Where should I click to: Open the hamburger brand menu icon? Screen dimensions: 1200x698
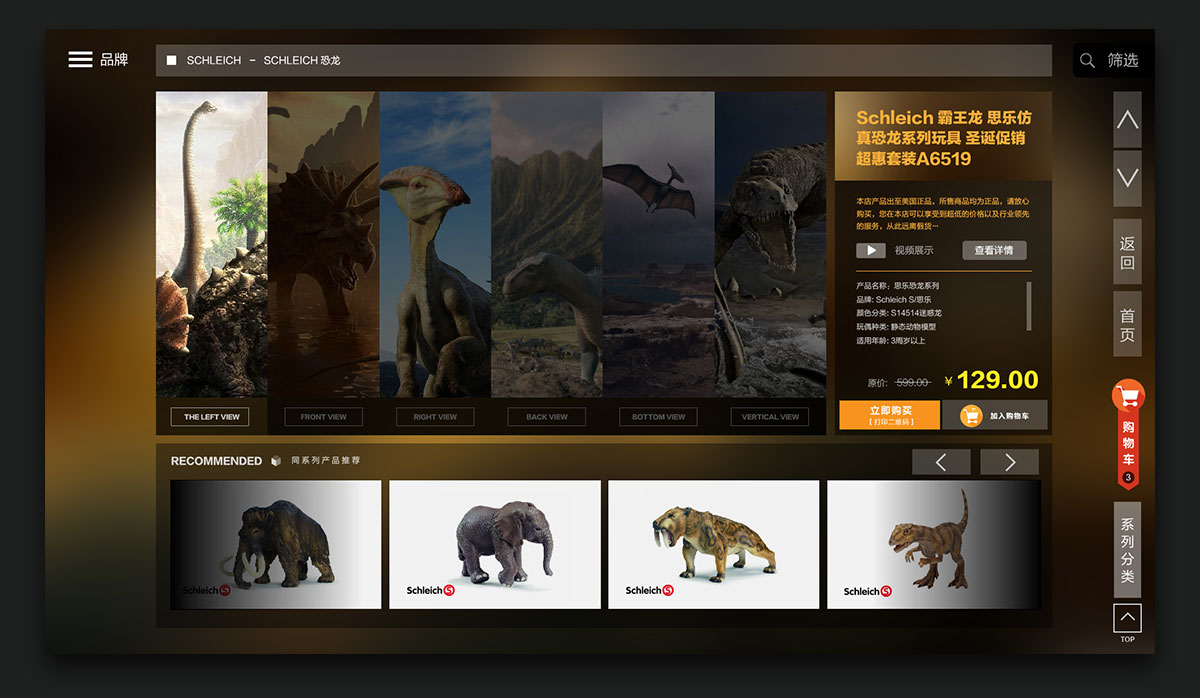tap(80, 60)
